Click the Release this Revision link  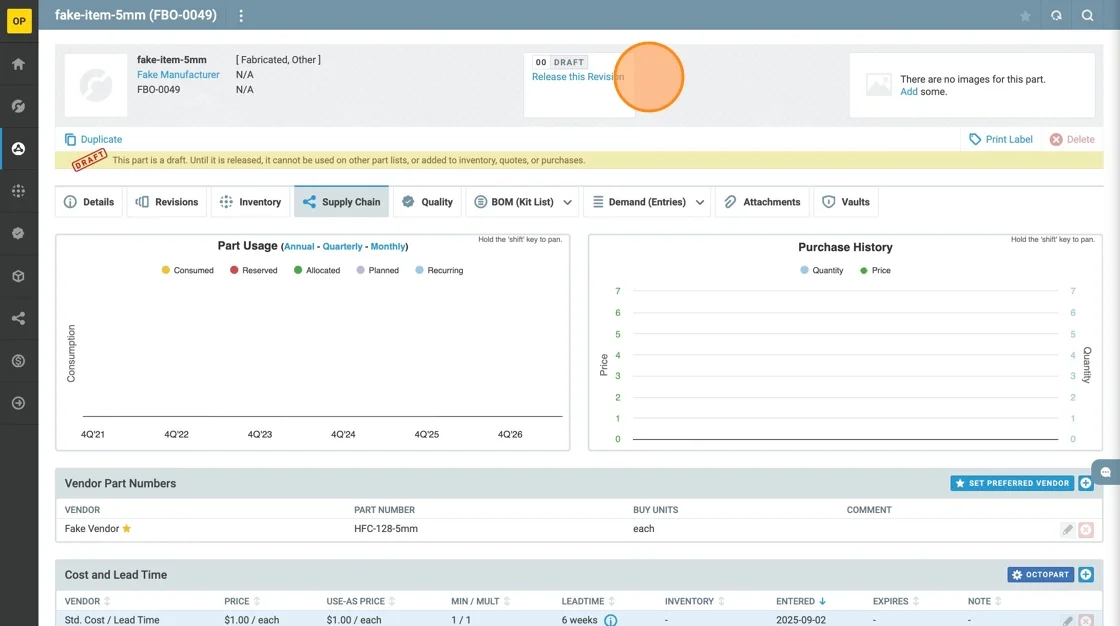pos(577,77)
